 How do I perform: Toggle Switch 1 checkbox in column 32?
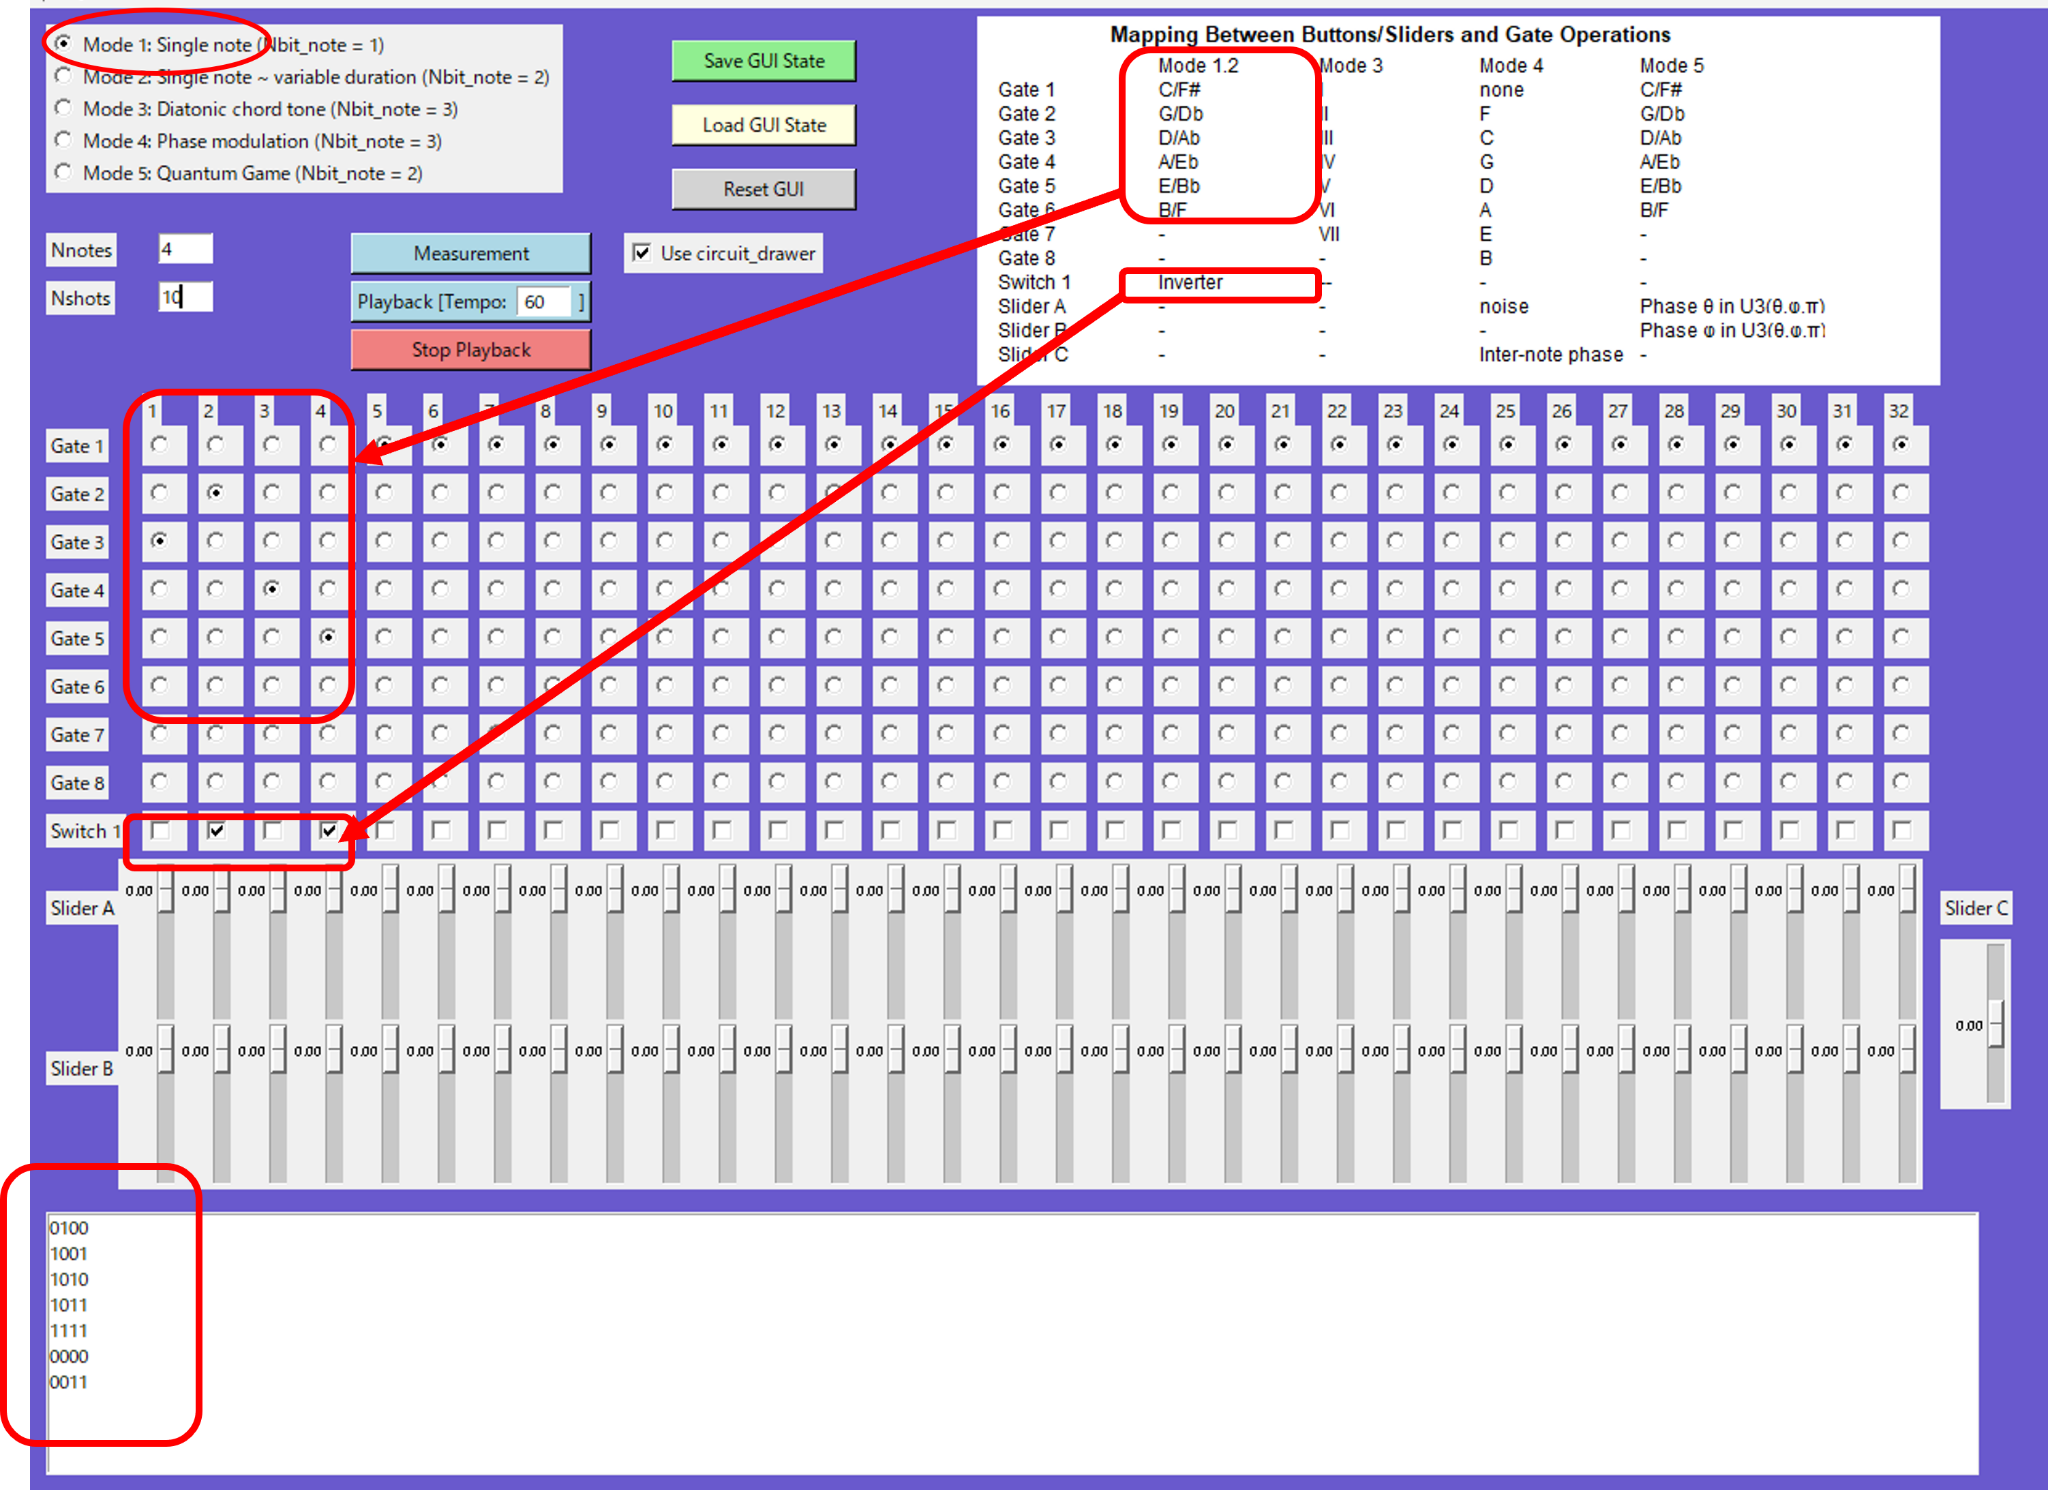pyautogui.click(x=1902, y=830)
